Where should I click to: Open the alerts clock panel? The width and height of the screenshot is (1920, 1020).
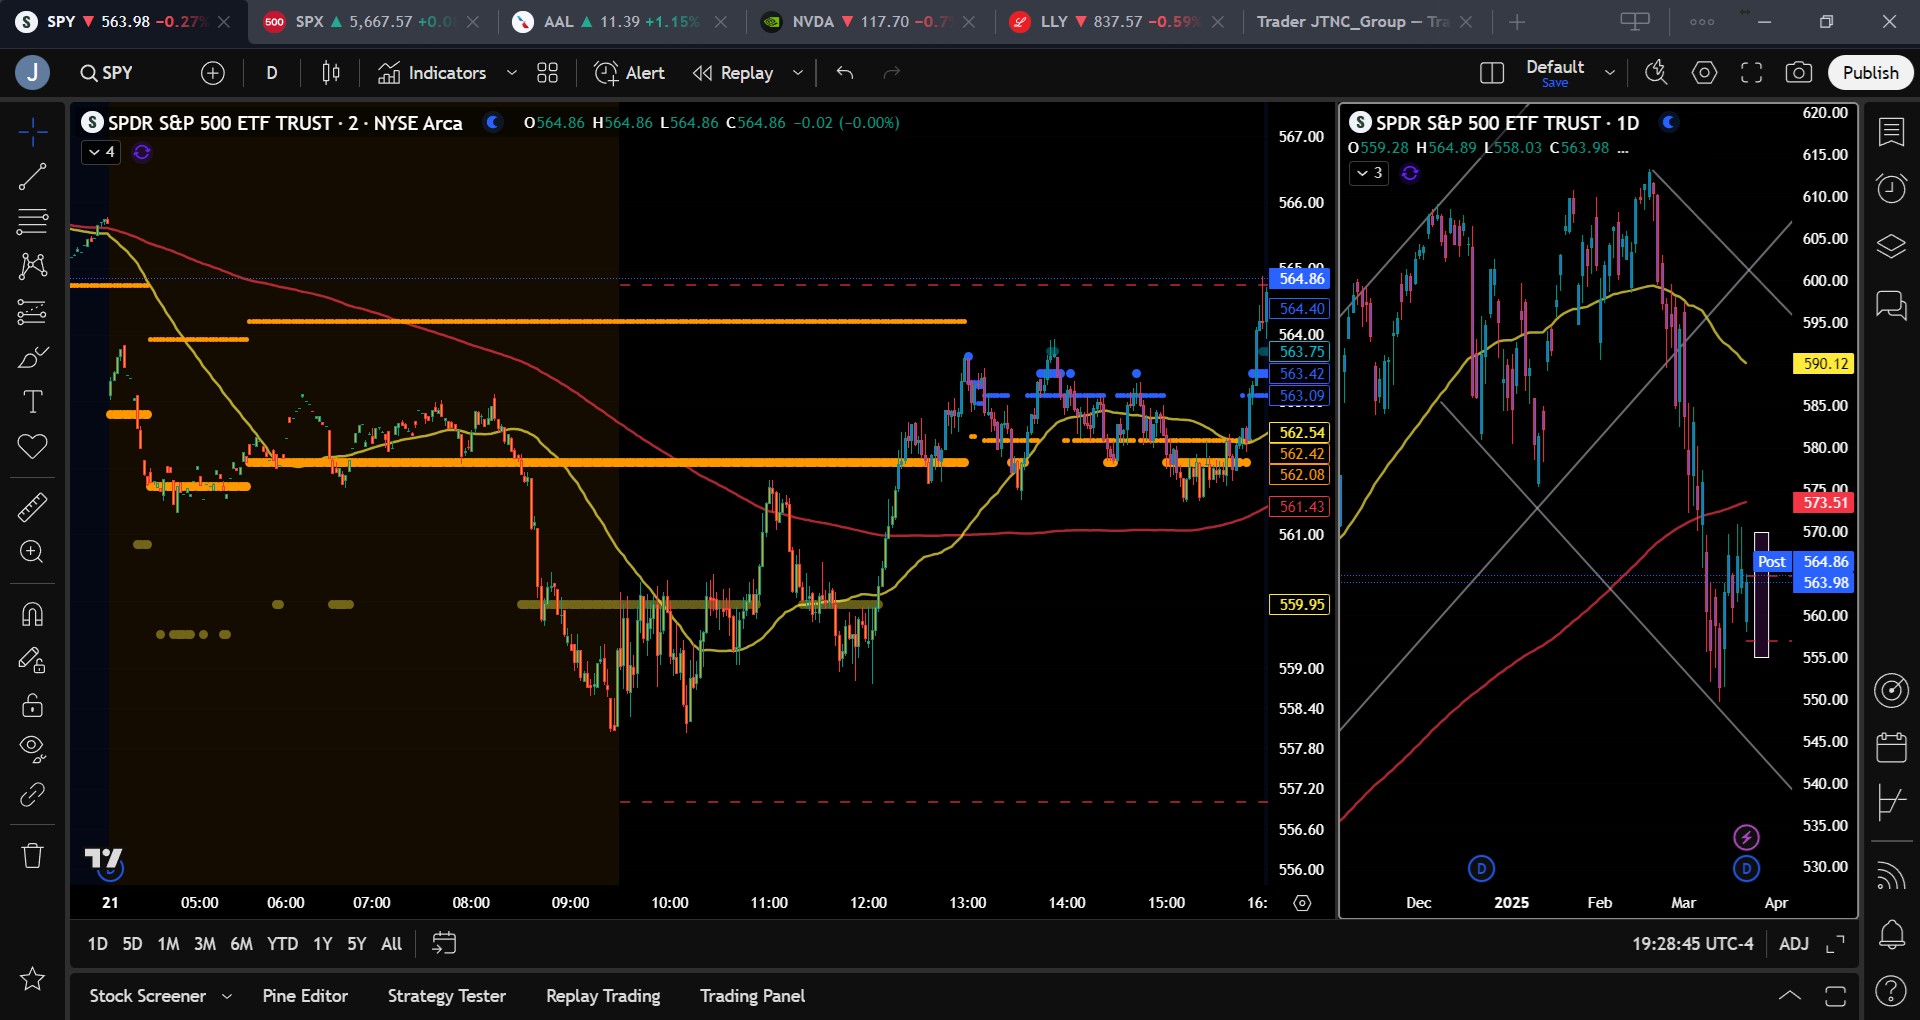point(1891,188)
